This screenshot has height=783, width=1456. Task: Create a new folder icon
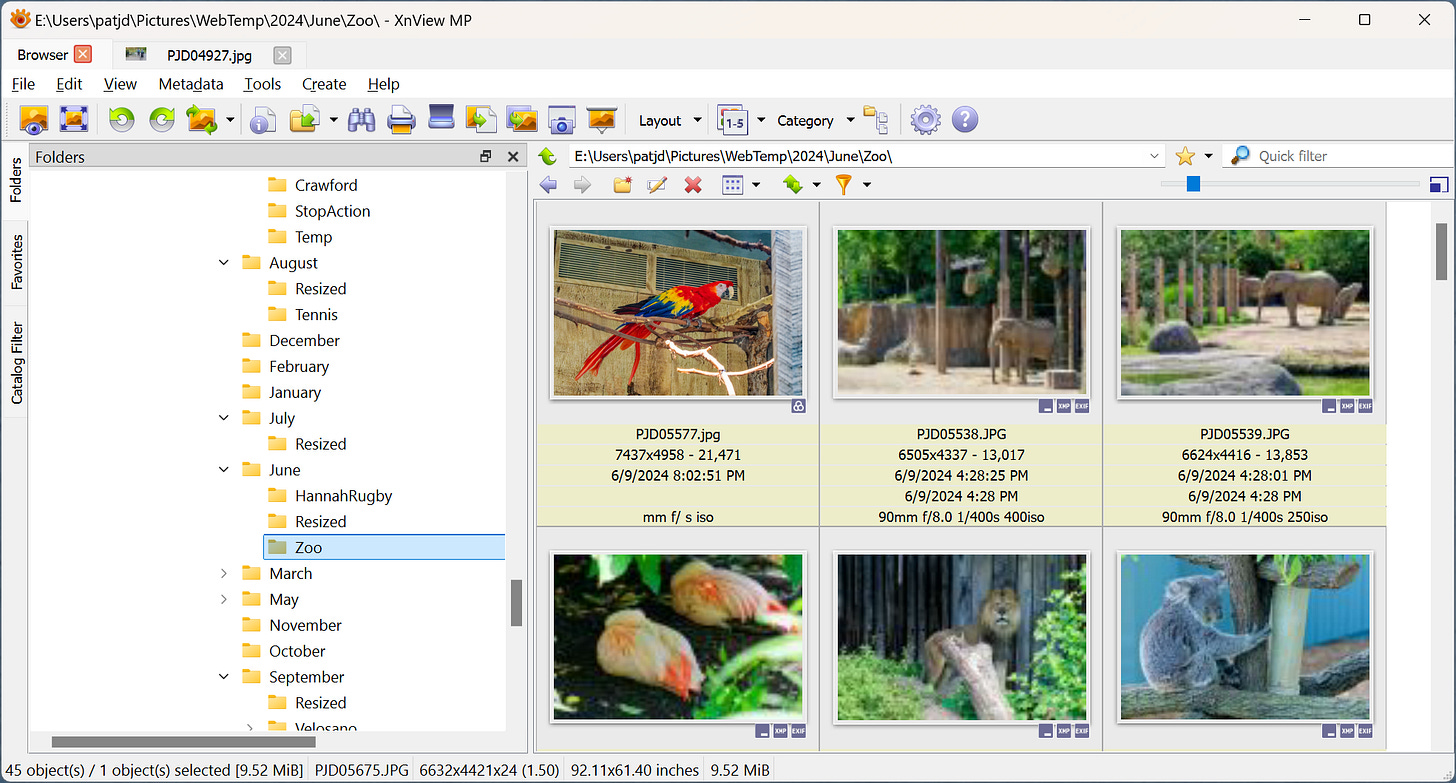pyautogui.click(x=622, y=184)
